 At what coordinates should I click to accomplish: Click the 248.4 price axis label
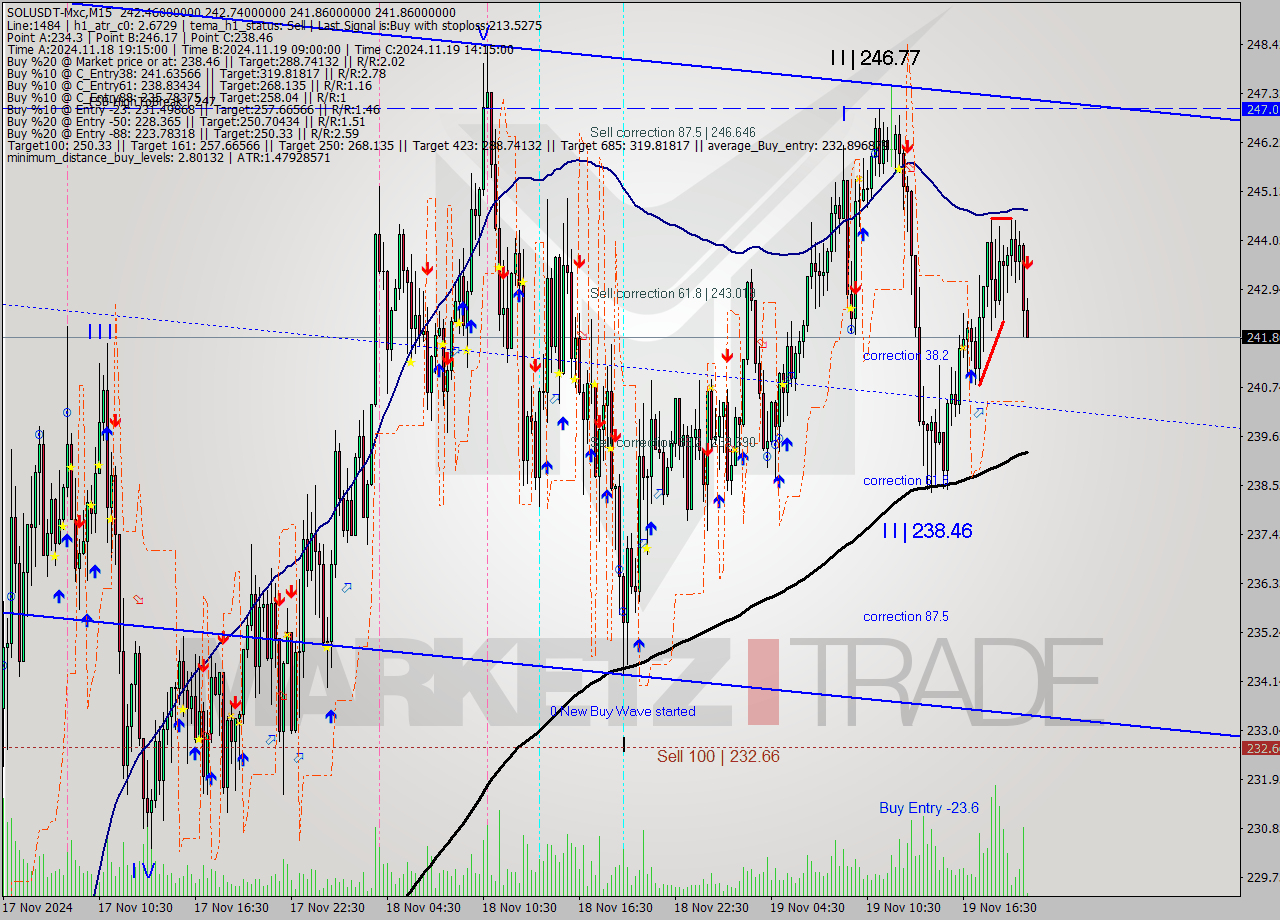click(x=1262, y=44)
